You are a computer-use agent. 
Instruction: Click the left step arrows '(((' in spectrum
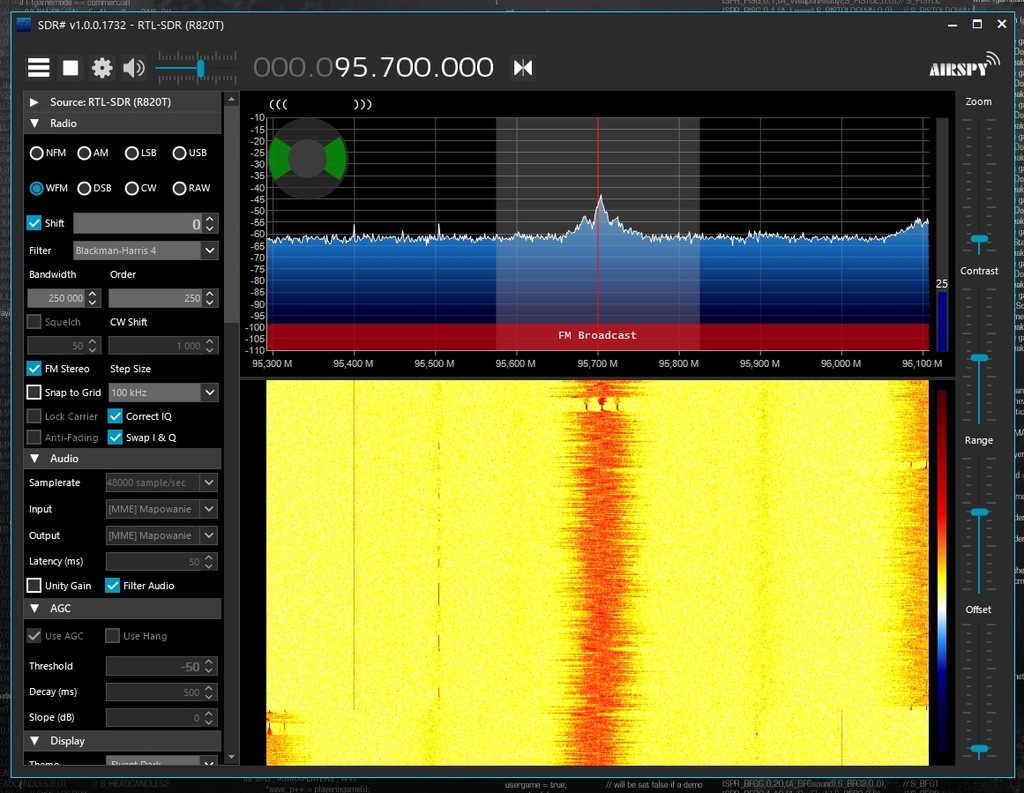278,105
